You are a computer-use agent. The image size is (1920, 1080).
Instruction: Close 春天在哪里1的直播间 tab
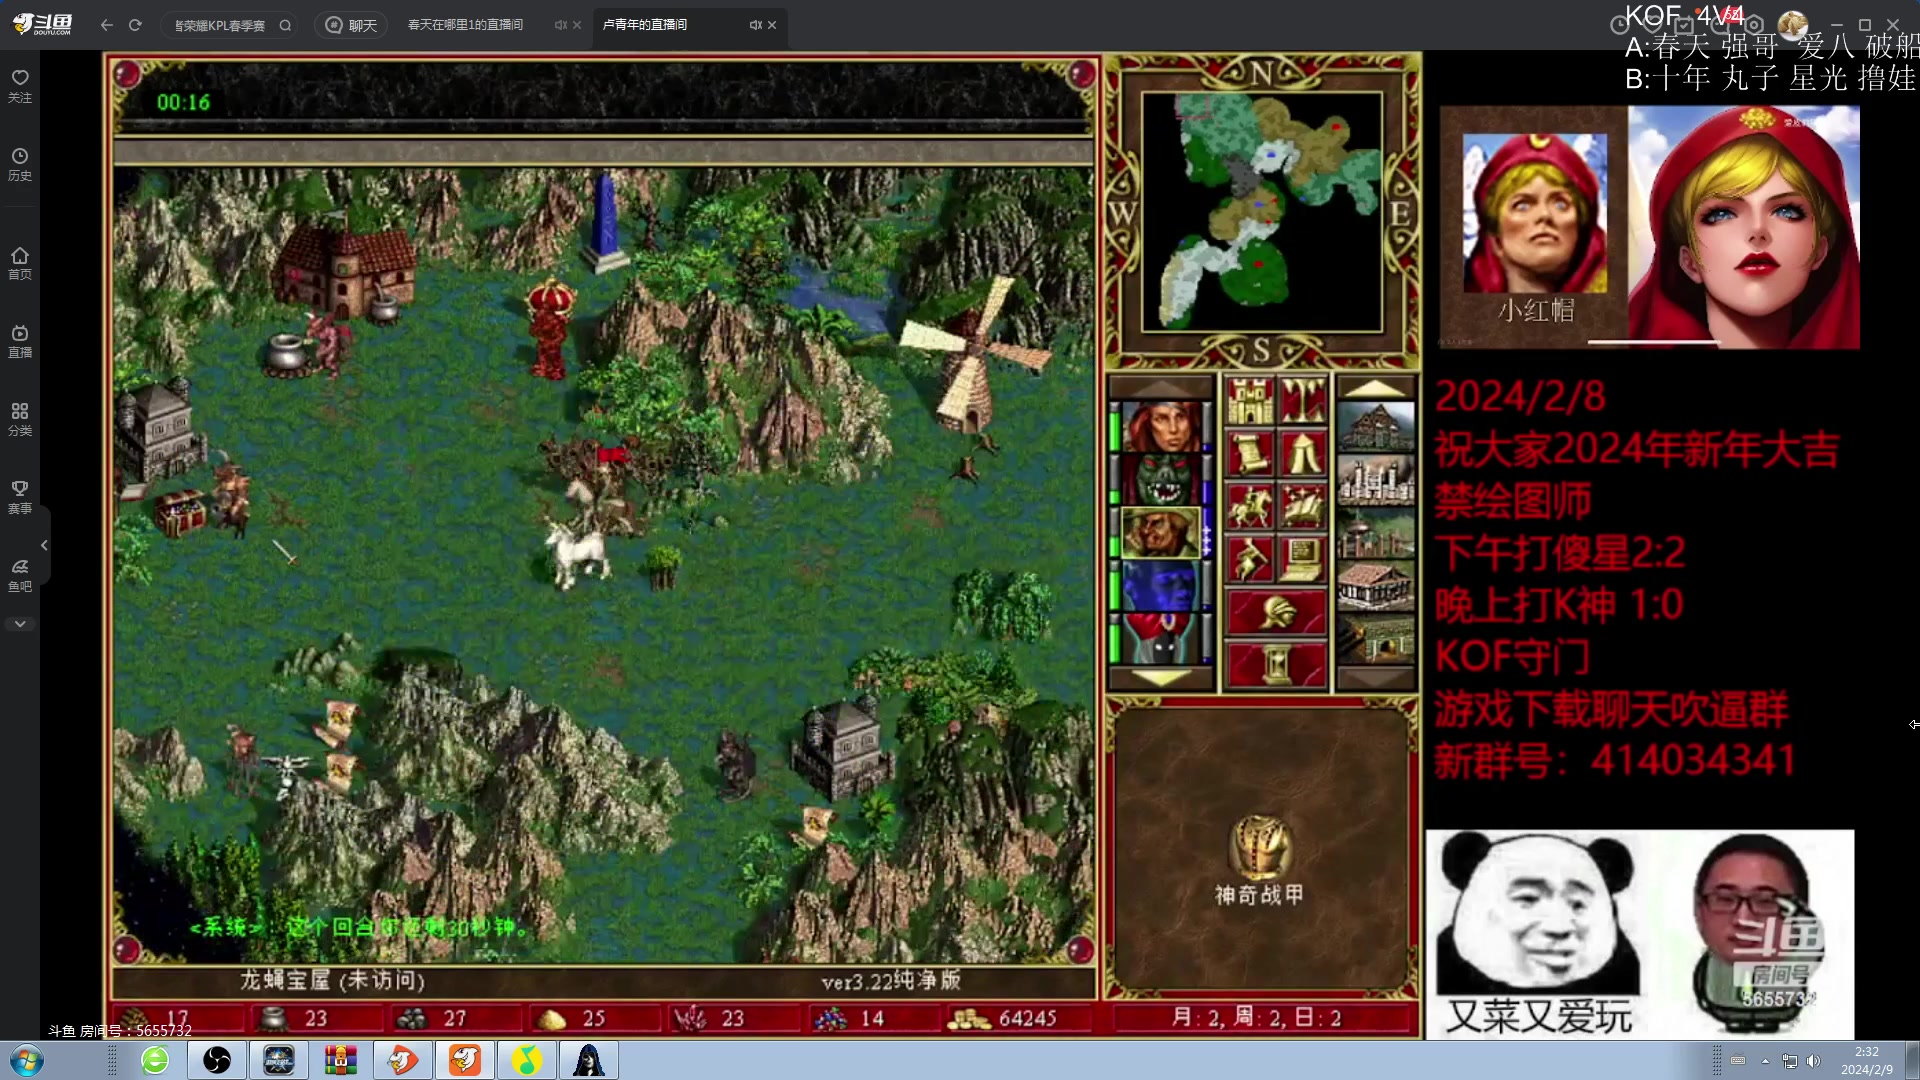[x=577, y=25]
